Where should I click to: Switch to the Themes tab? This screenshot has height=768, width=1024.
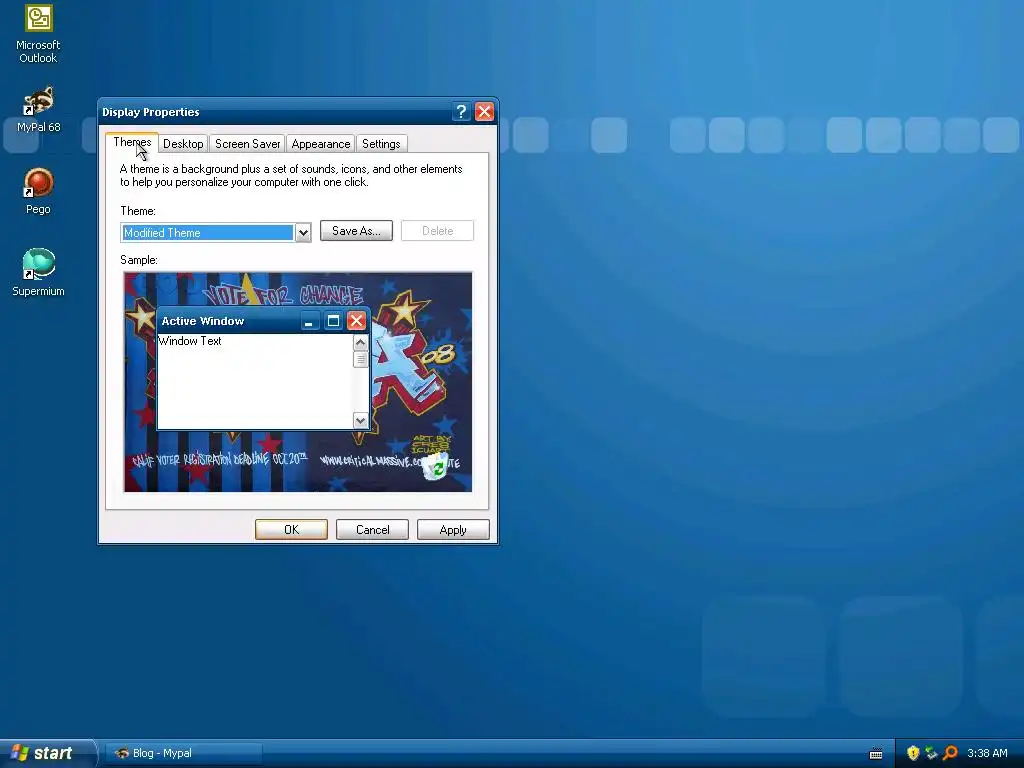click(132, 142)
